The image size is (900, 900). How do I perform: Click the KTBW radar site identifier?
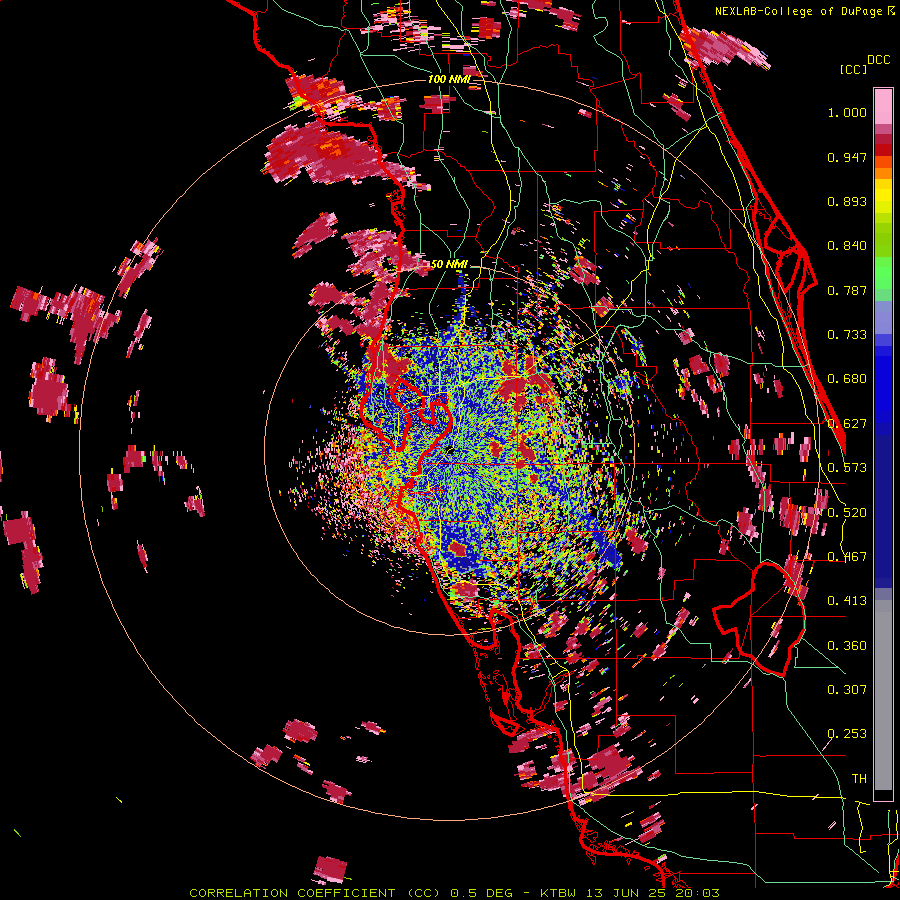pyautogui.click(x=560, y=893)
